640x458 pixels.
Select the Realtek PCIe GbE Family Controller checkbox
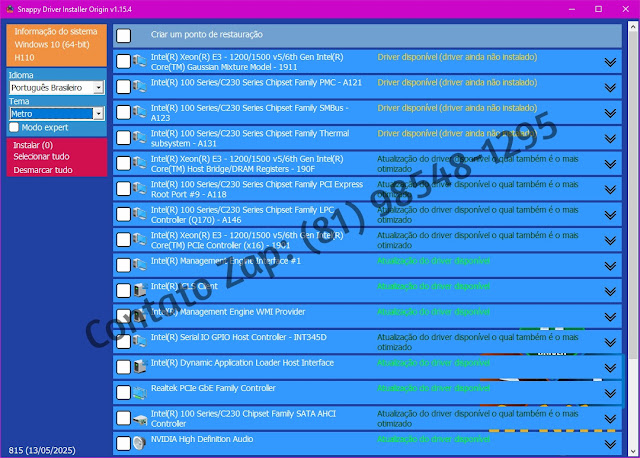(124, 392)
